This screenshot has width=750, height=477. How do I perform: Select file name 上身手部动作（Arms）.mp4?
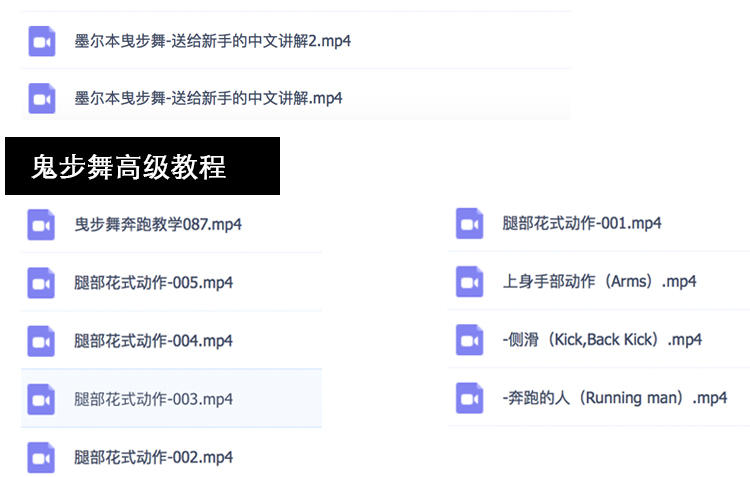click(x=599, y=281)
